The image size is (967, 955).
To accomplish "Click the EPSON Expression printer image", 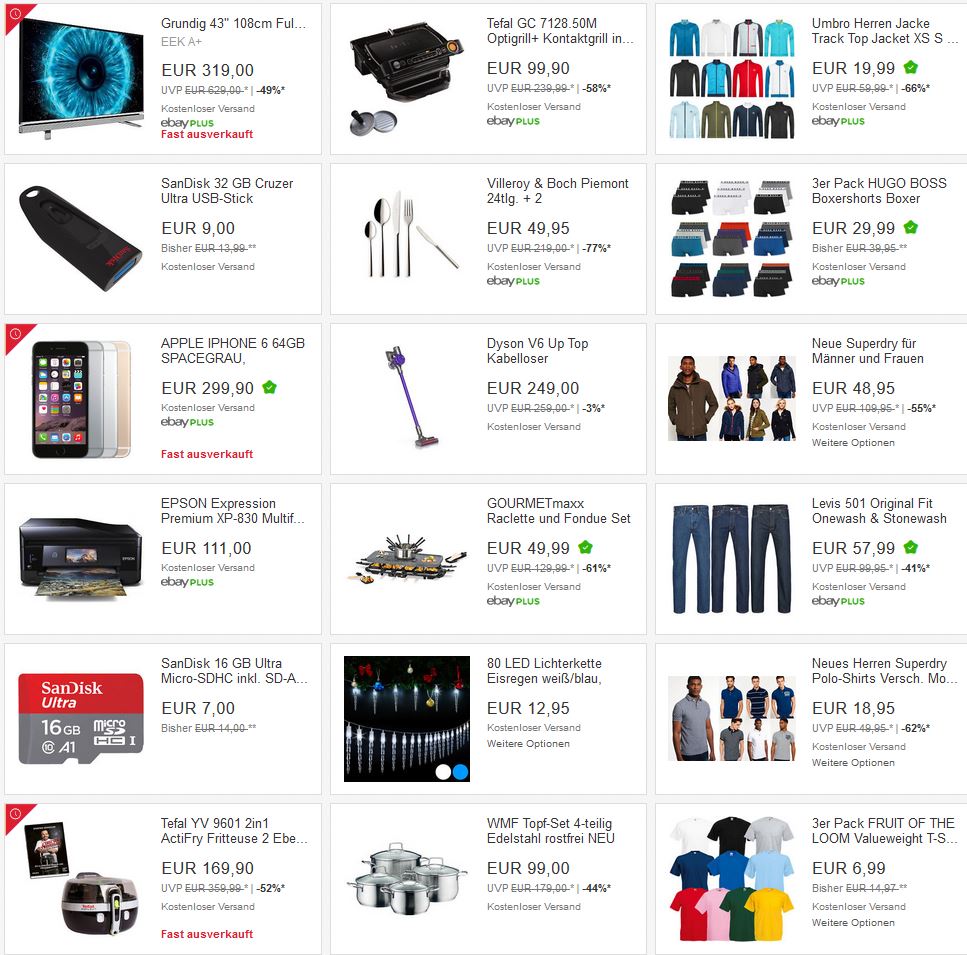I will pos(81,559).
